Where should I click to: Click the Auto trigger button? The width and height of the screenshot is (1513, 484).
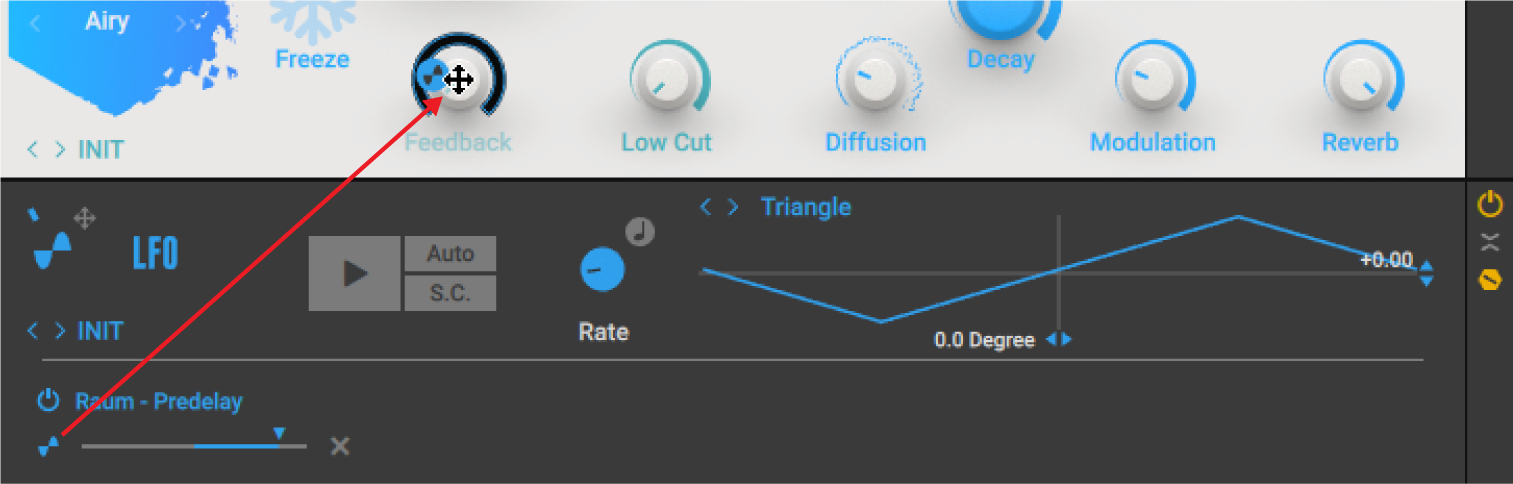point(450,254)
